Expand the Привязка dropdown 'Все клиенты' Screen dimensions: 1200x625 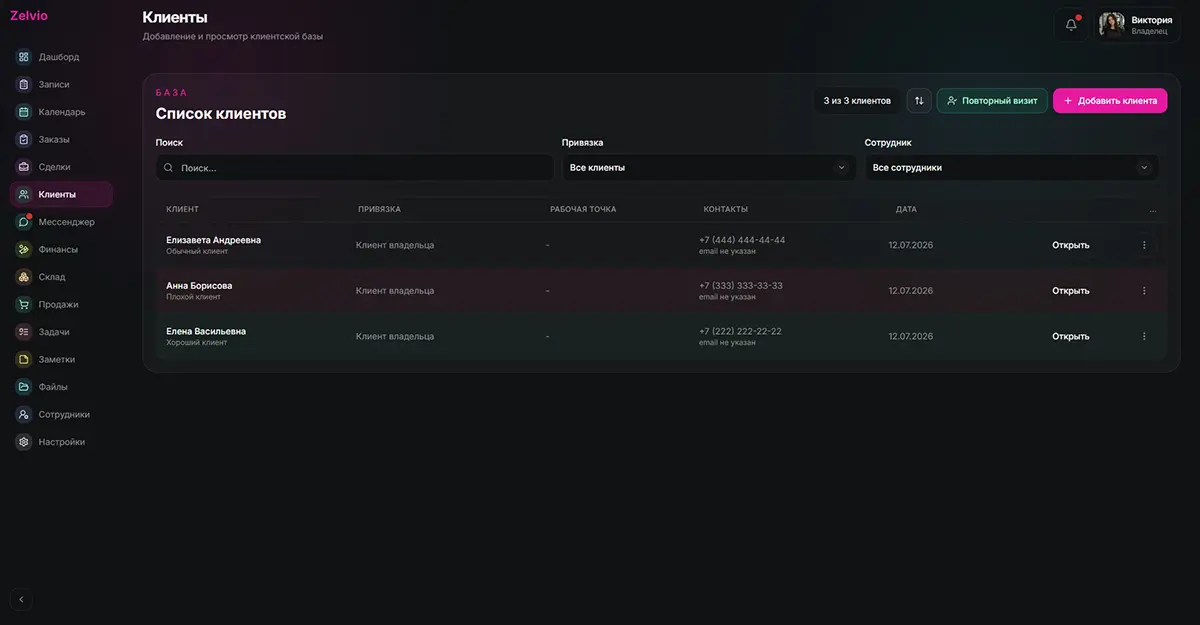[709, 168]
